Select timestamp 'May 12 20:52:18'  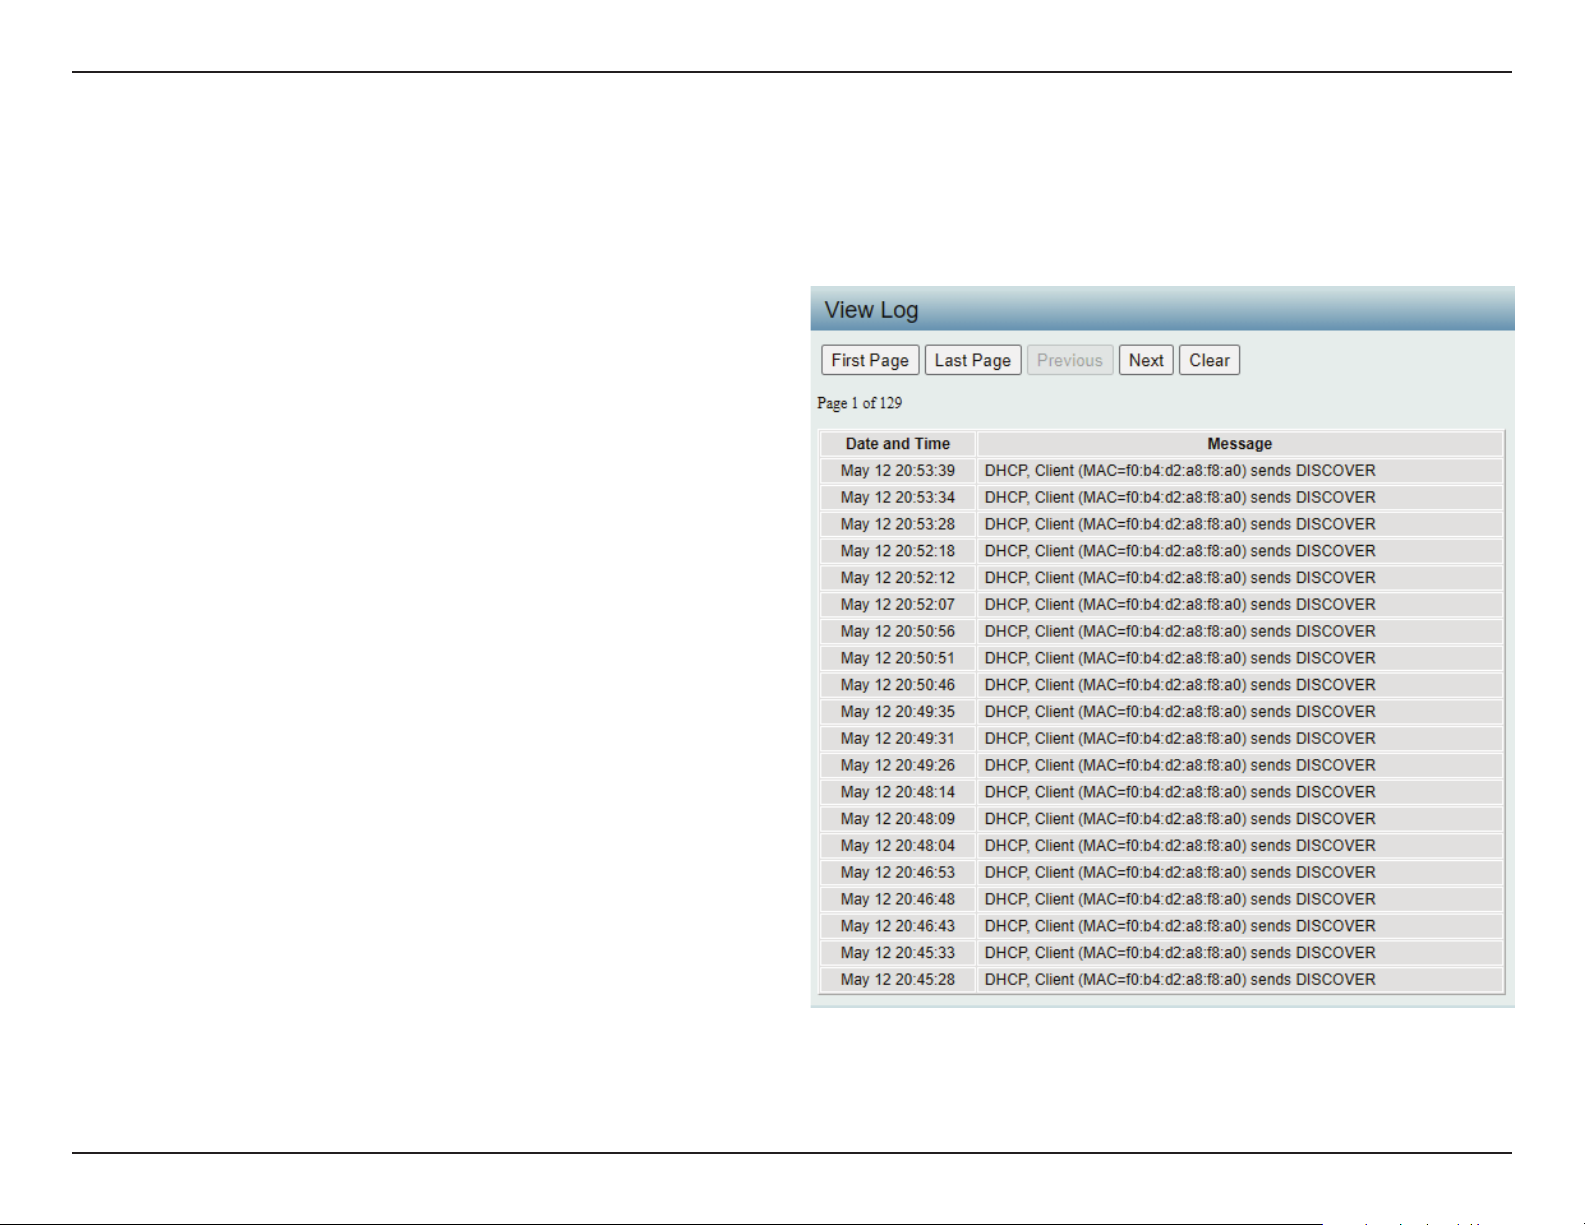click(x=898, y=551)
